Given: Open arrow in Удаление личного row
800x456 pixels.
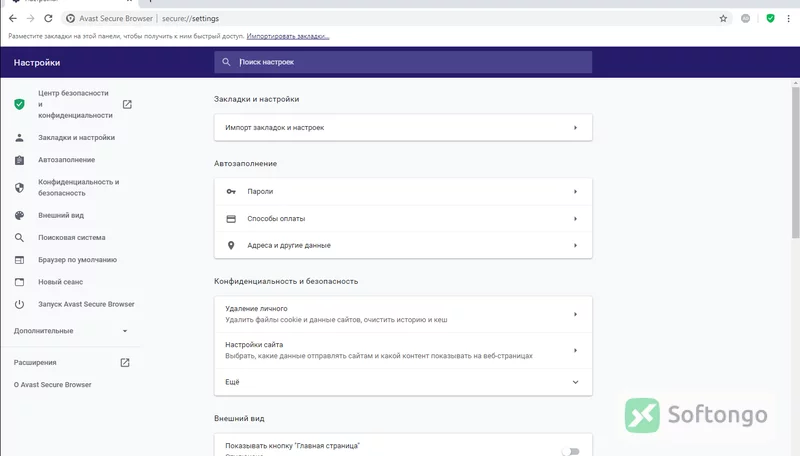Looking at the screenshot, I should pyautogui.click(x=576, y=314).
